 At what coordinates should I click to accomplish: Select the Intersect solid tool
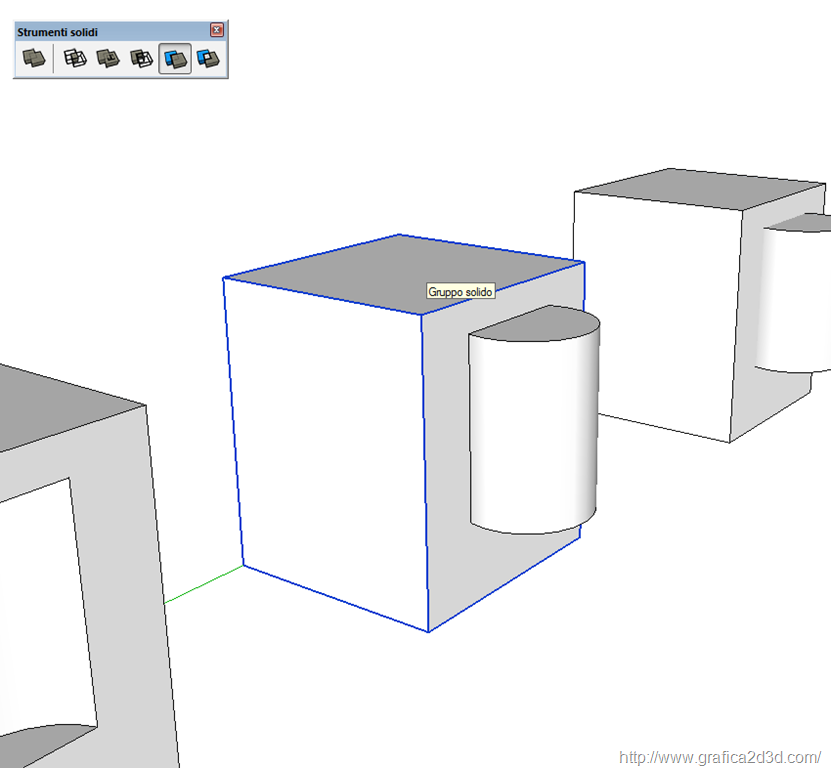tap(75, 59)
